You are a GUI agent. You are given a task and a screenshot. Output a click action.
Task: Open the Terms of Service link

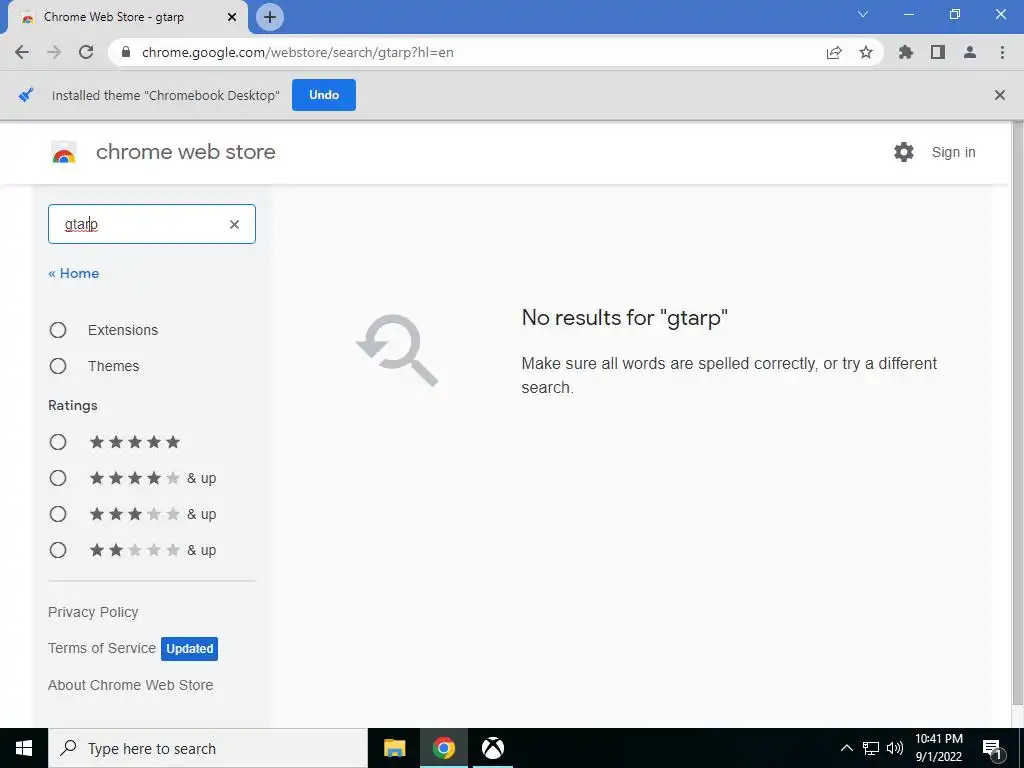102,648
